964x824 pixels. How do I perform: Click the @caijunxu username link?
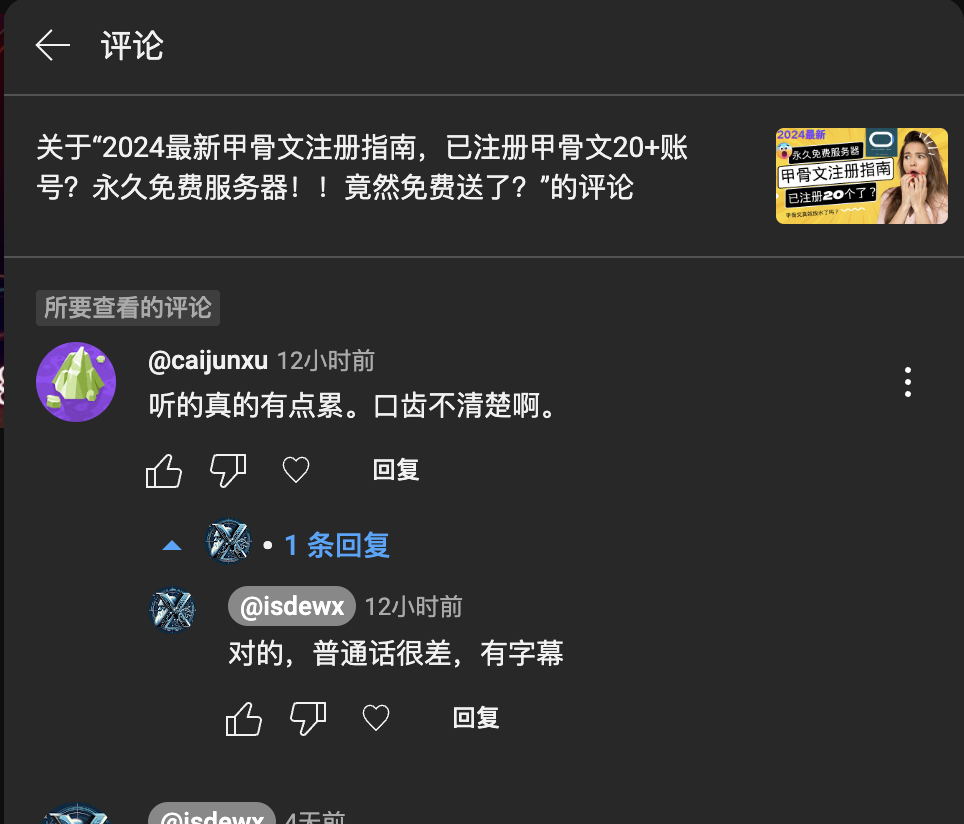pyautogui.click(x=208, y=360)
